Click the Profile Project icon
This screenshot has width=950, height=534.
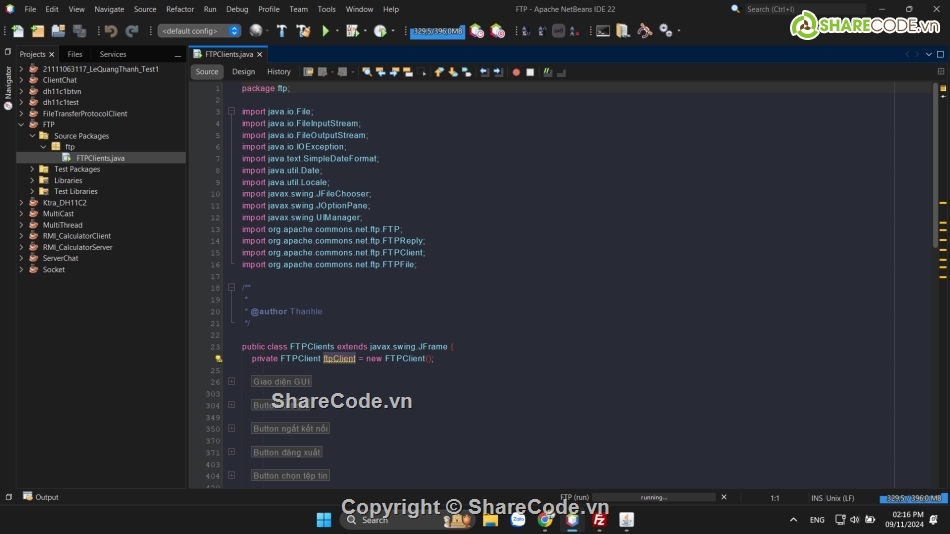(380, 31)
